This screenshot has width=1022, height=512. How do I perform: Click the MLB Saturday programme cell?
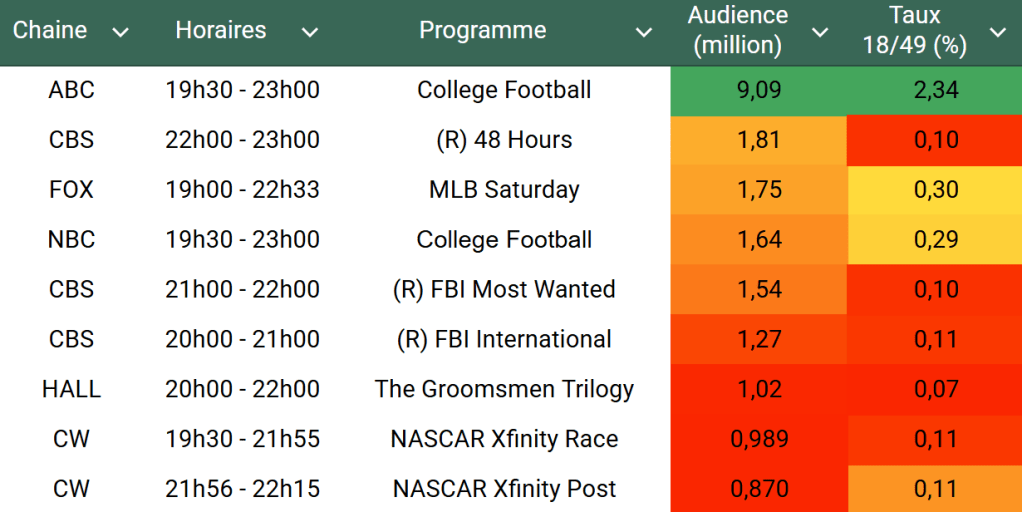click(x=504, y=190)
